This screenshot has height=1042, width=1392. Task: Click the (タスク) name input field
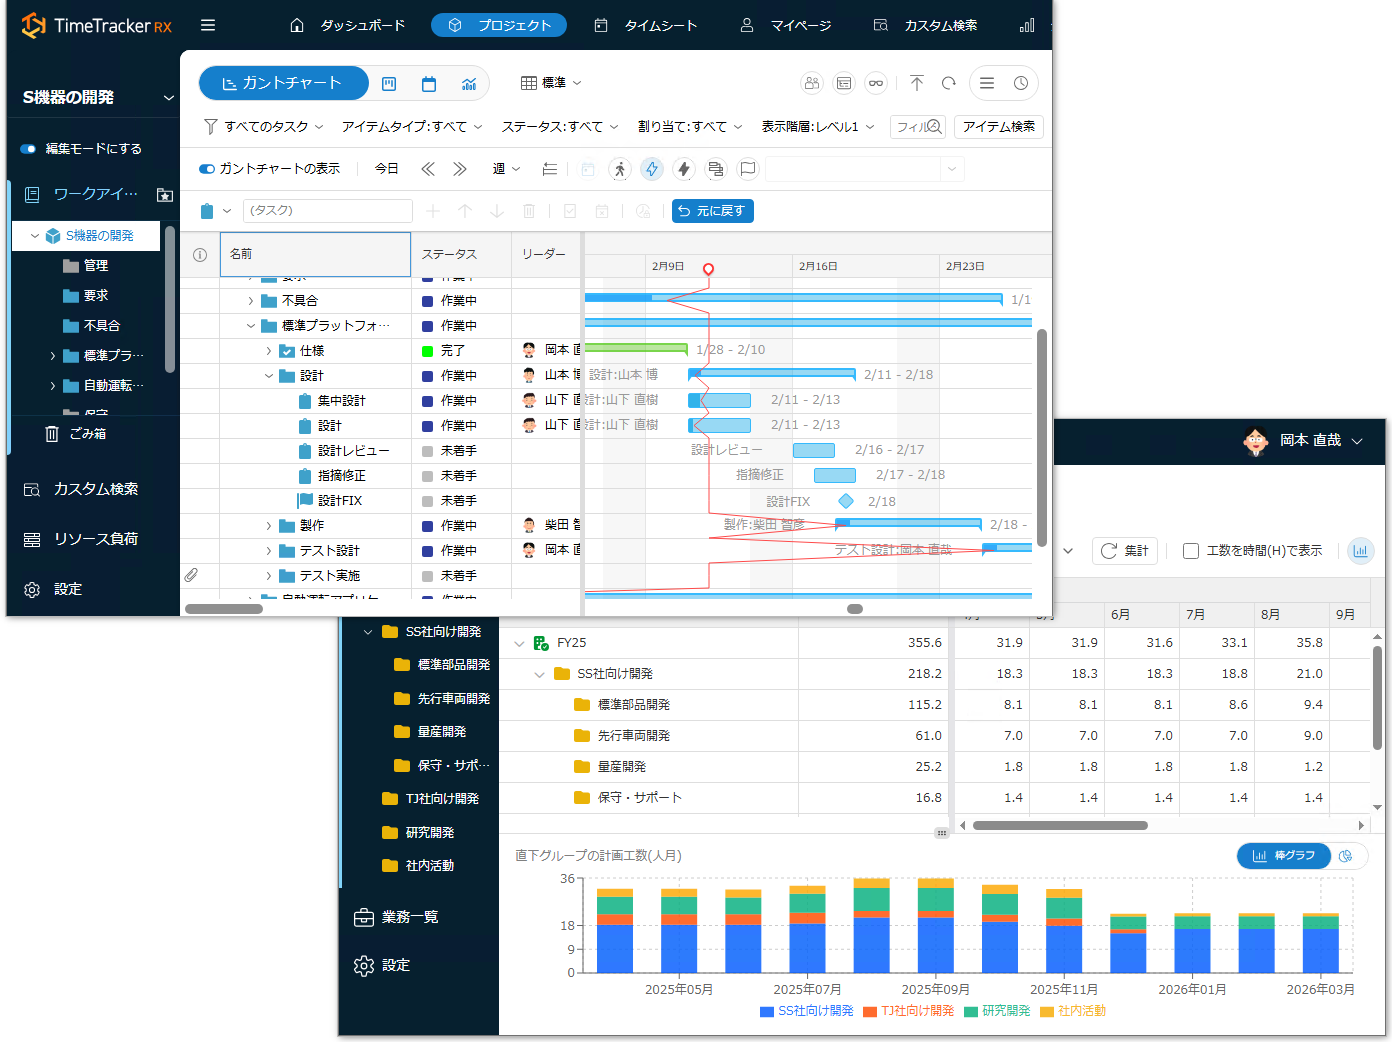pyautogui.click(x=327, y=211)
